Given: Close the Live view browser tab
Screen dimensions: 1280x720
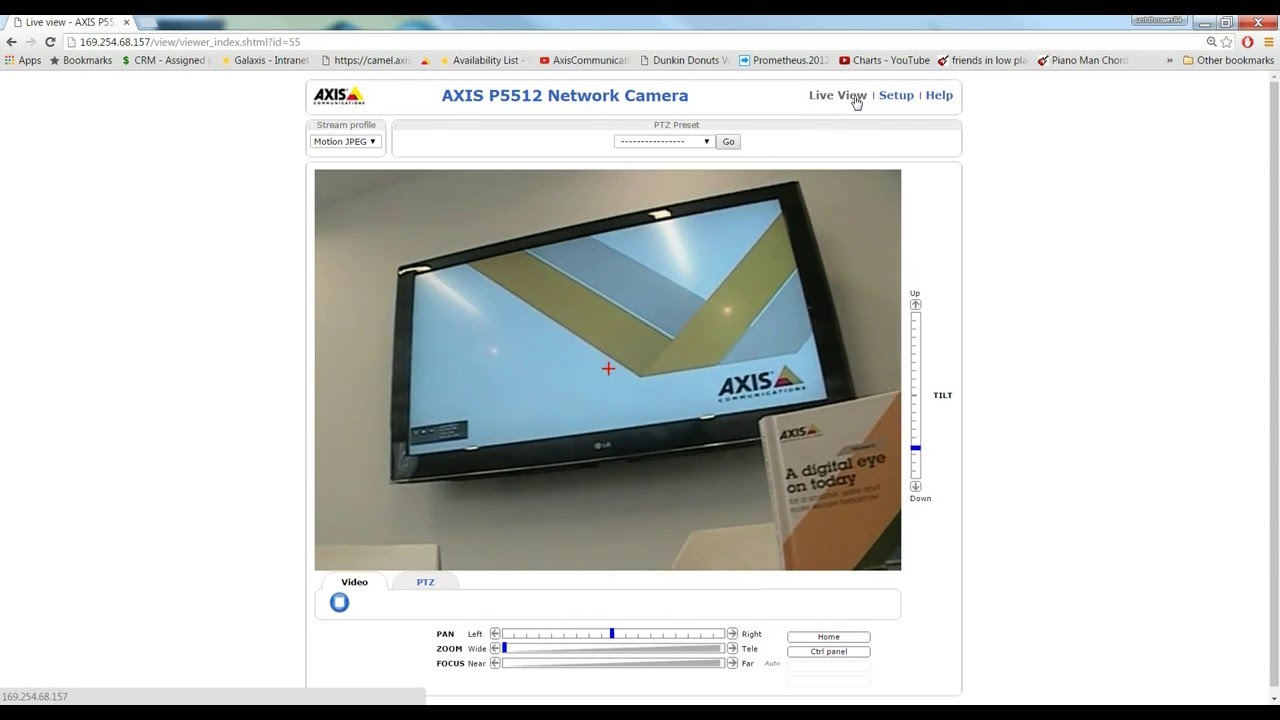Looking at the screenshot, I should coord(127,22).
